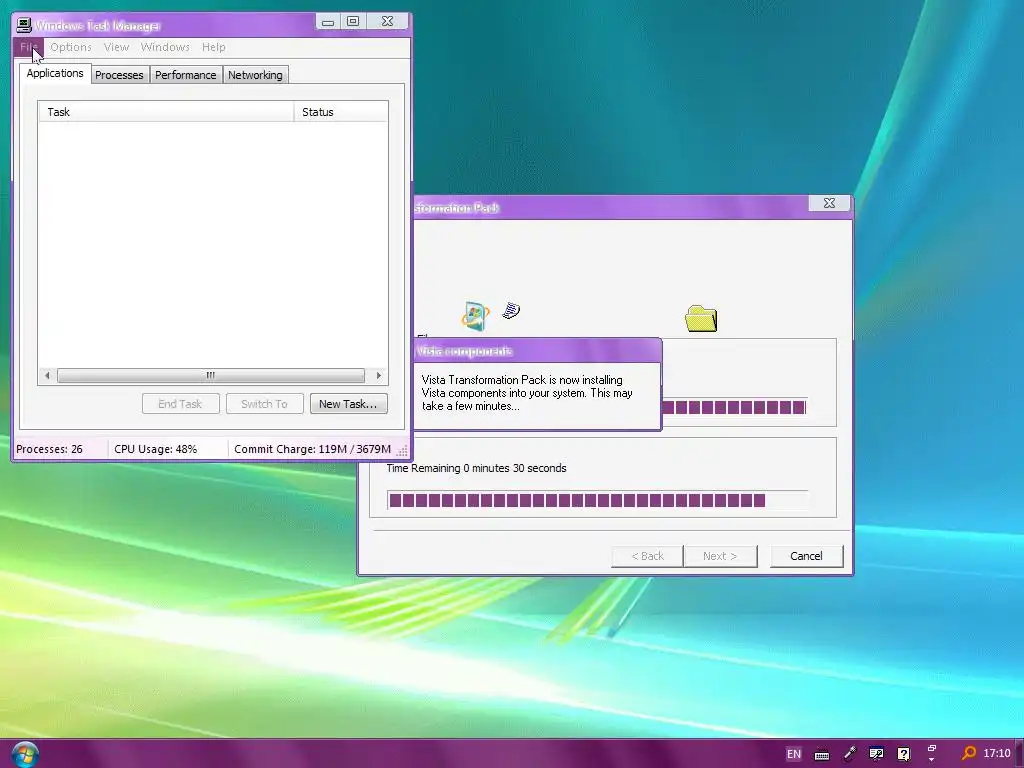
Task: Click the horizontal scrollbar thumb in task list
Action: (x=210, y=376)
